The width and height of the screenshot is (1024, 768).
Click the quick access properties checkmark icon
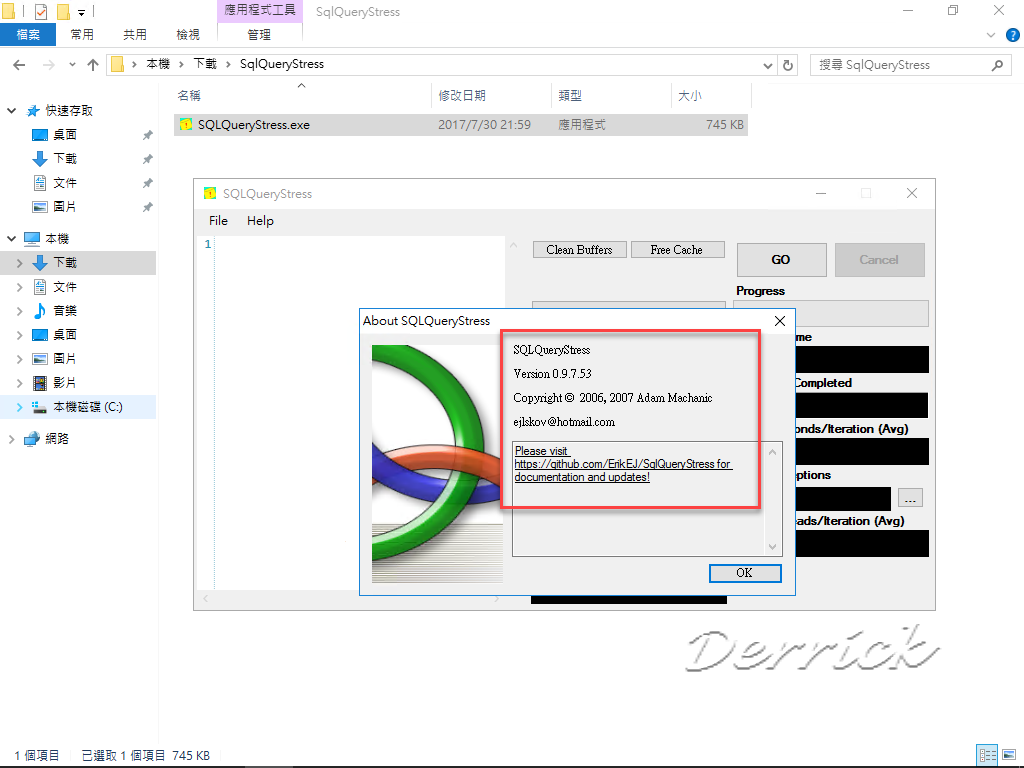pos(40,12)
